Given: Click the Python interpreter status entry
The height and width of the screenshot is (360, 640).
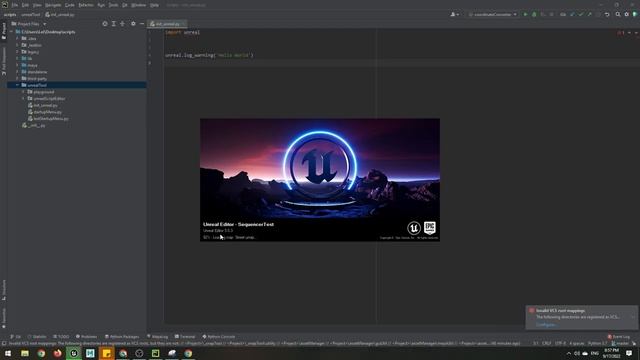Looking at the screenshot, I should coord(597,343).
